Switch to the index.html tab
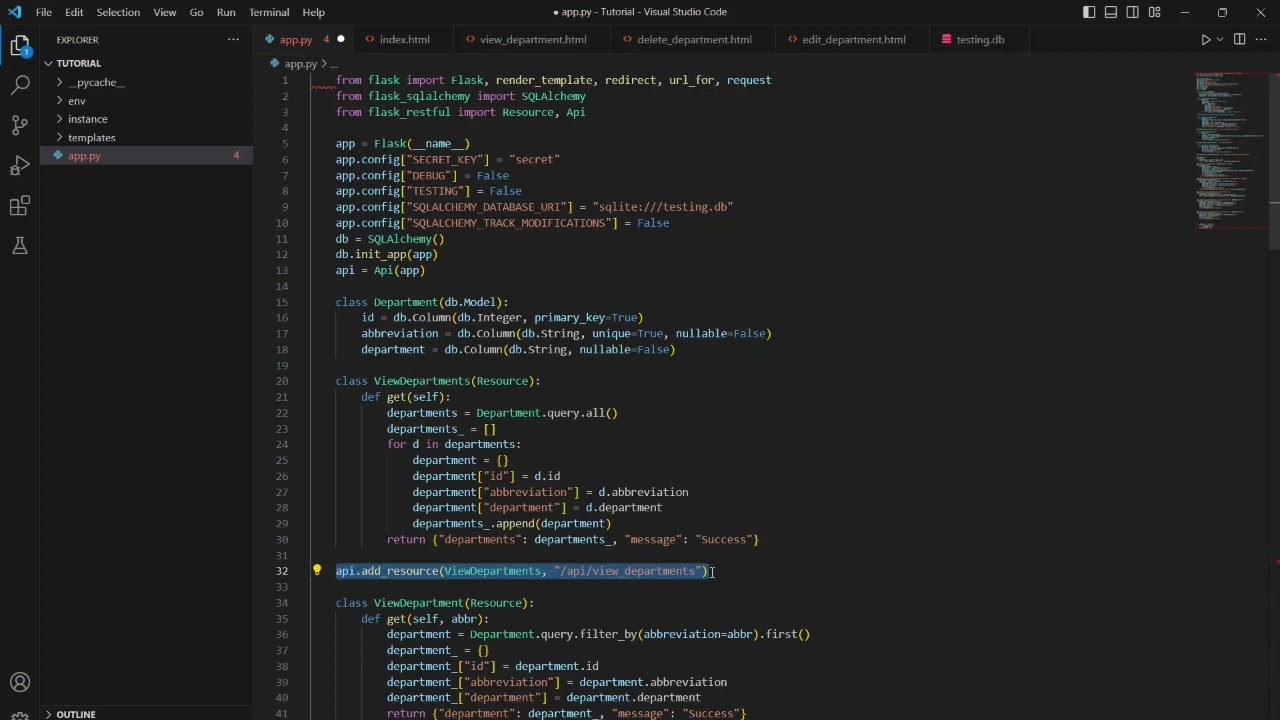Image resolution: width=1280 pixels, height=720 pixels. [x=404, y=40]
